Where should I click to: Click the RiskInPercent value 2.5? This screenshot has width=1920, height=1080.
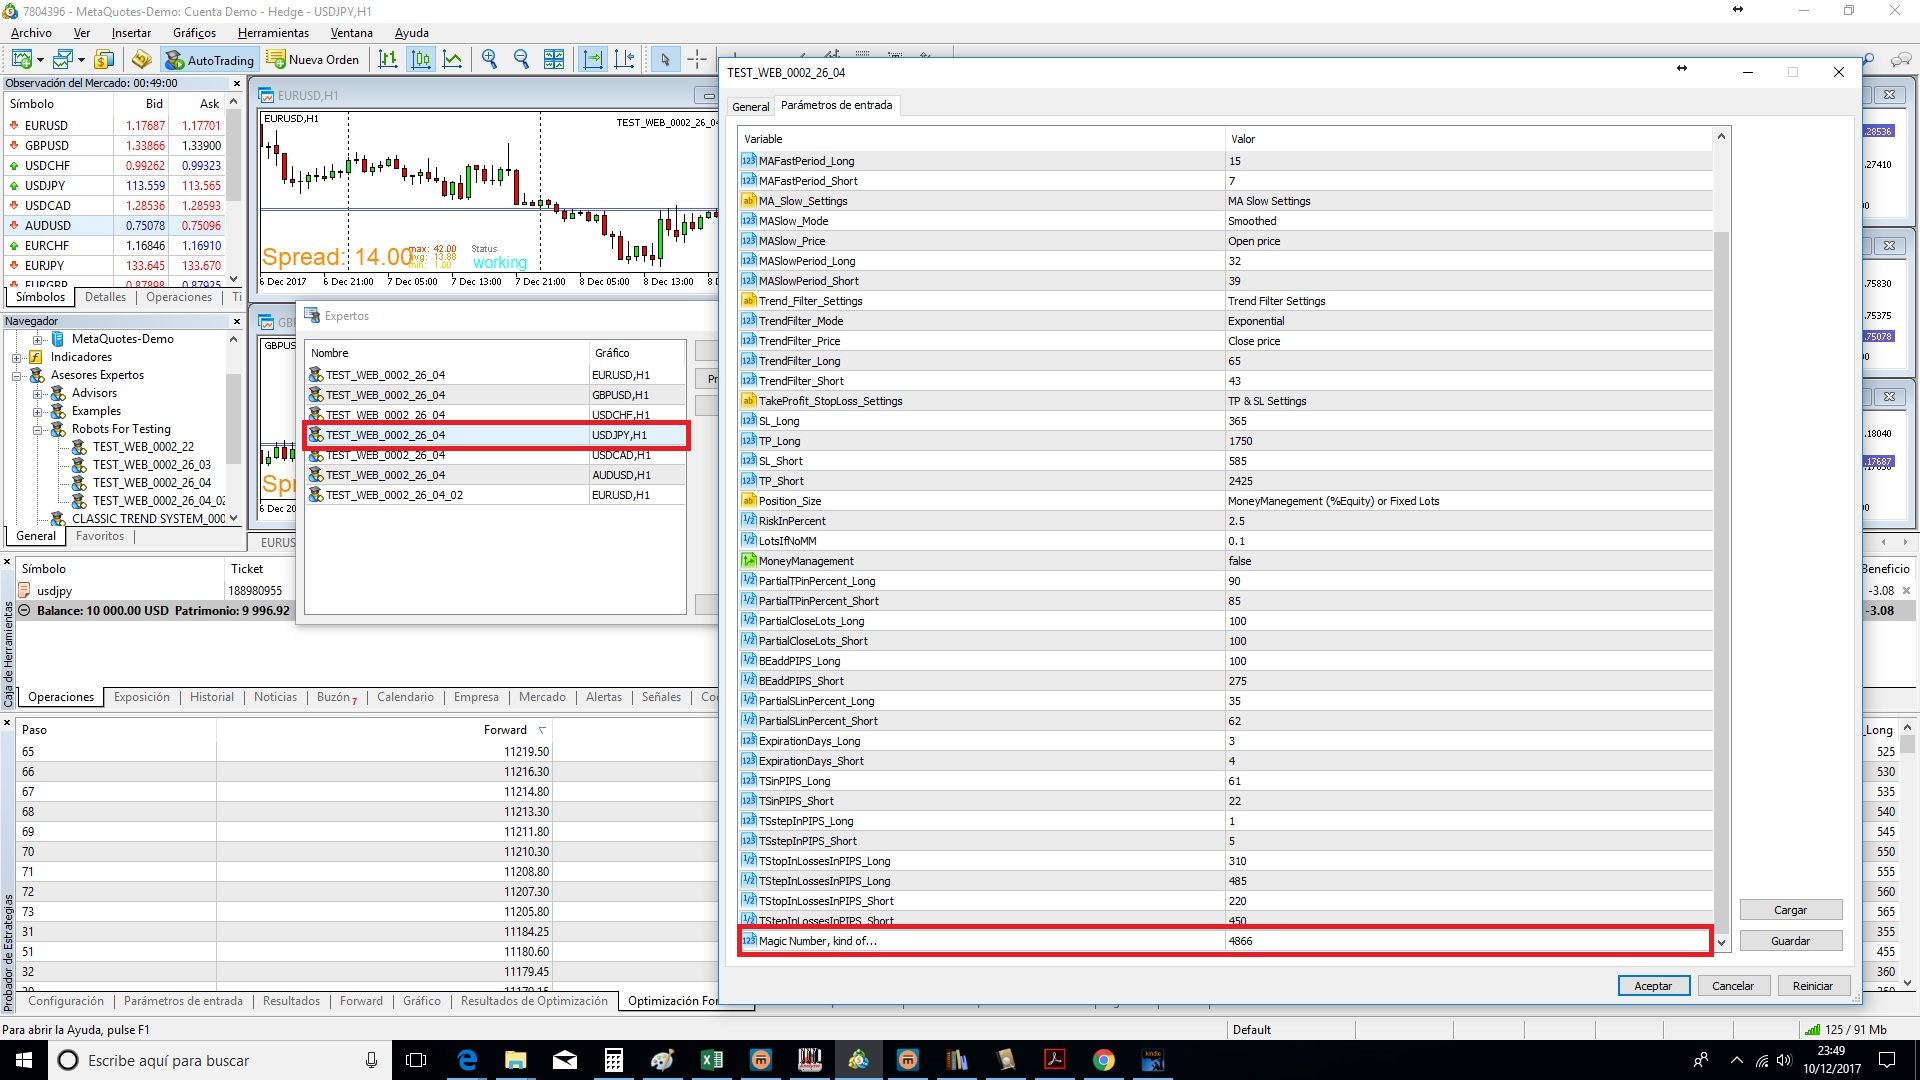(x=1470, y=521)
